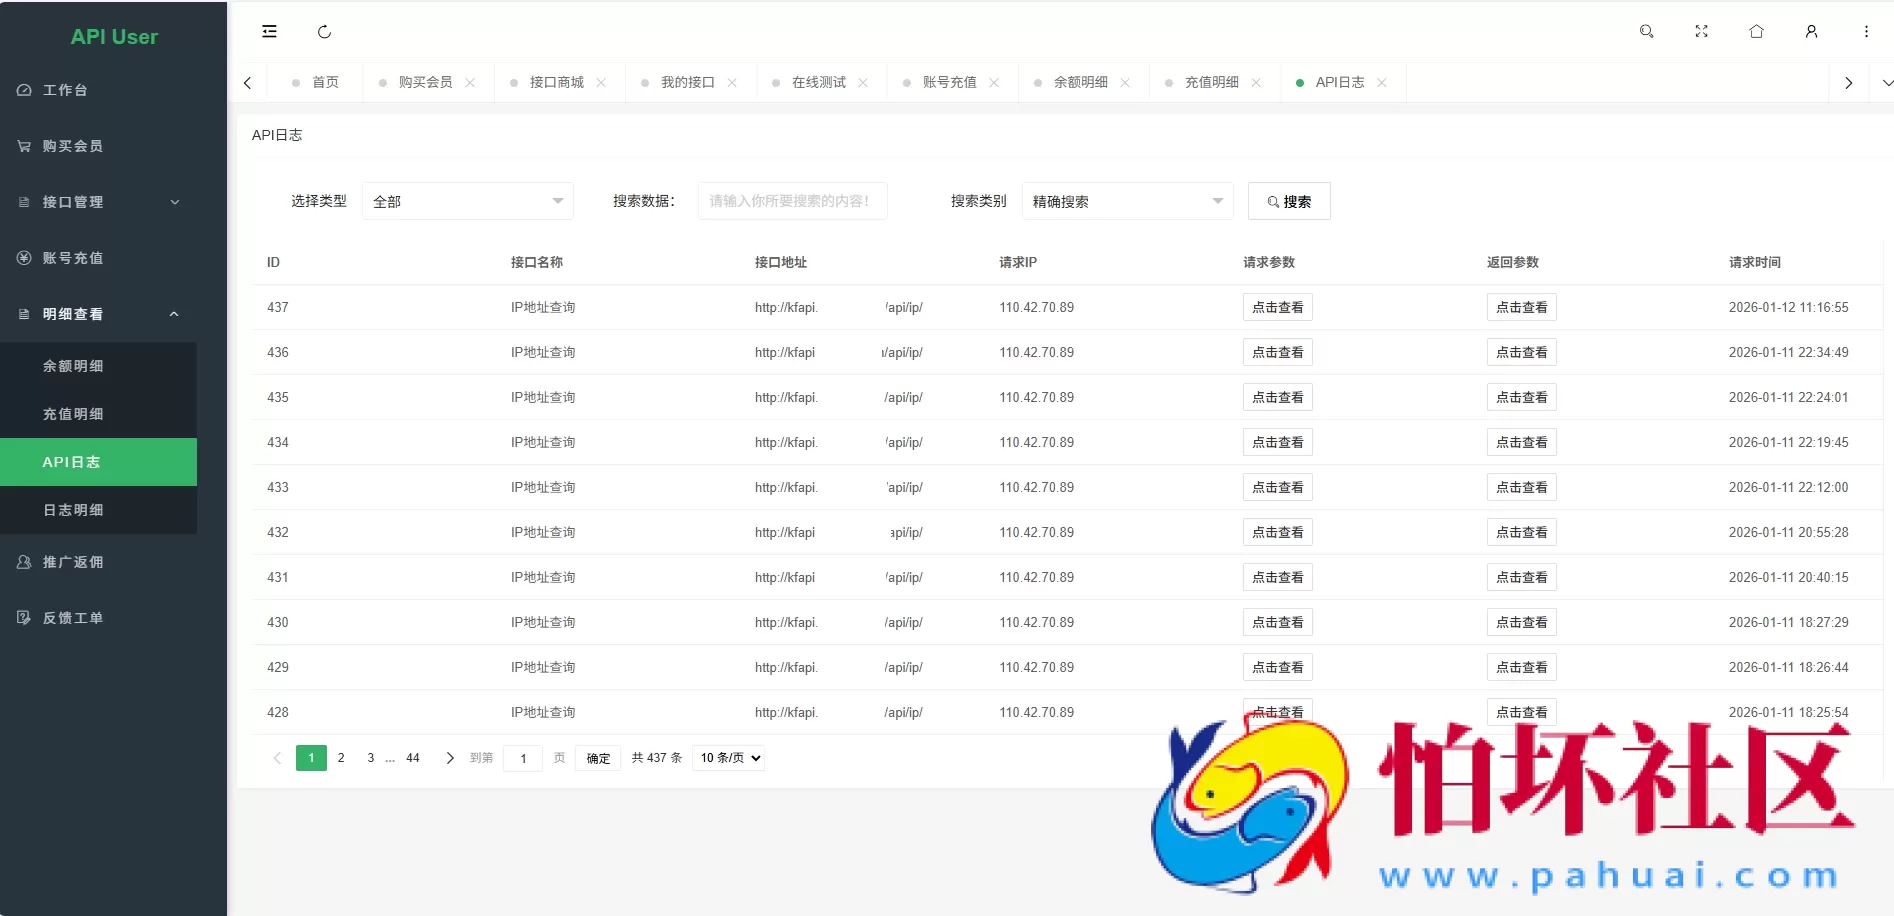This screenshot has width=1894, height=916.
Task: View request parameters for log ID 437
Action: click(1277, 307)
